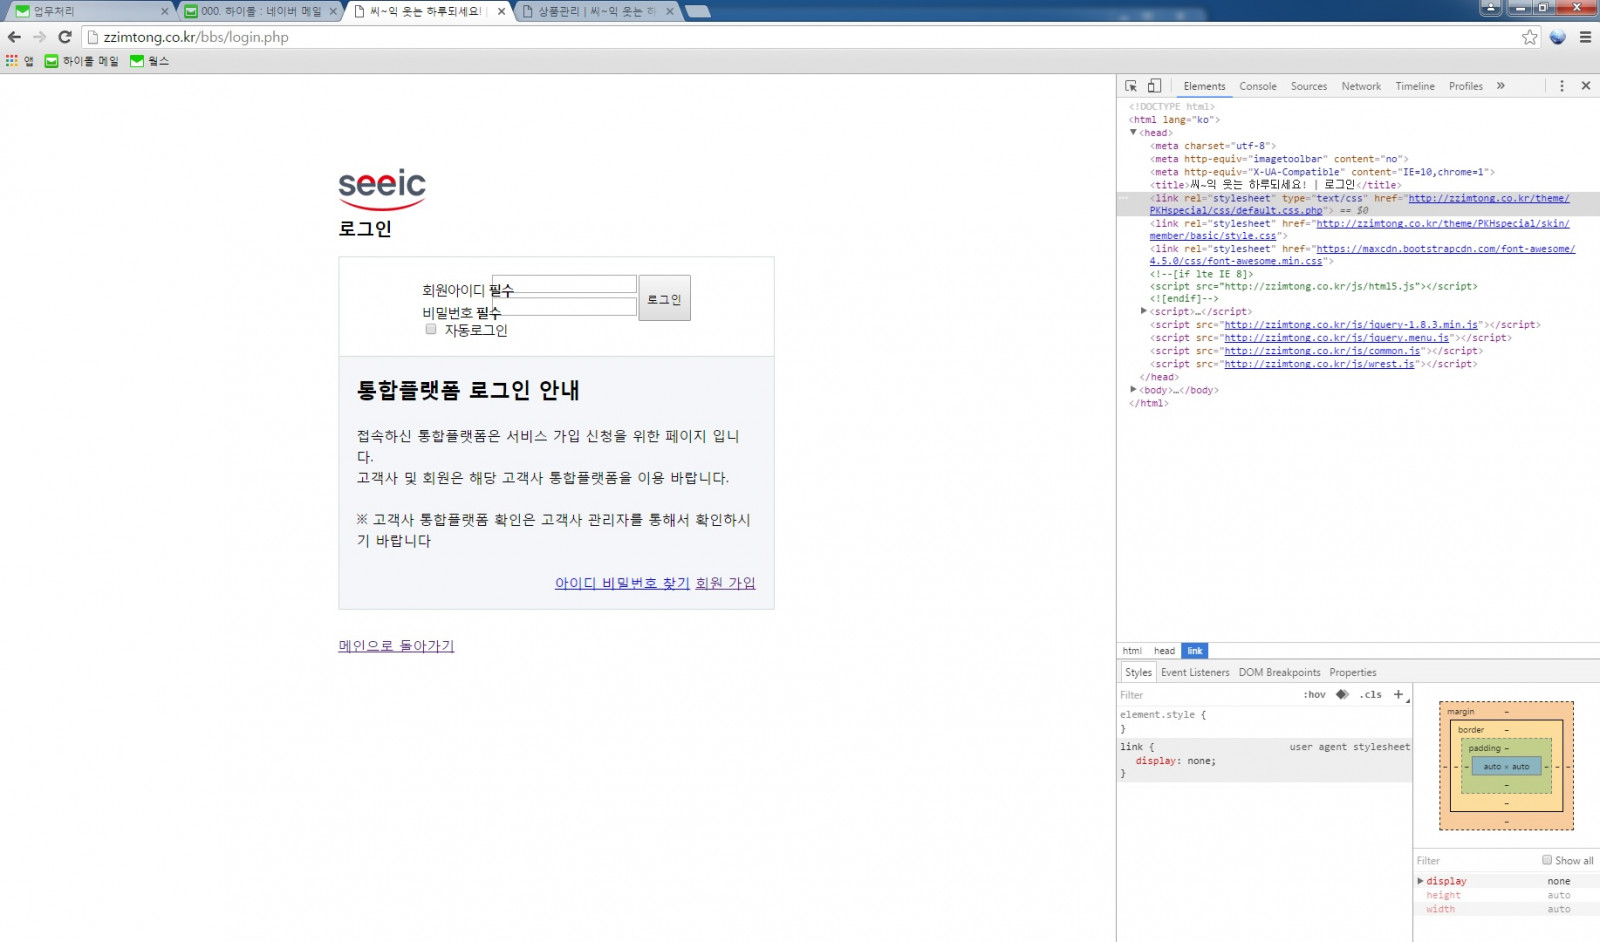Toggle the device toolbar icon
Screen dimensions: 1600x942
click(1154, 86)
